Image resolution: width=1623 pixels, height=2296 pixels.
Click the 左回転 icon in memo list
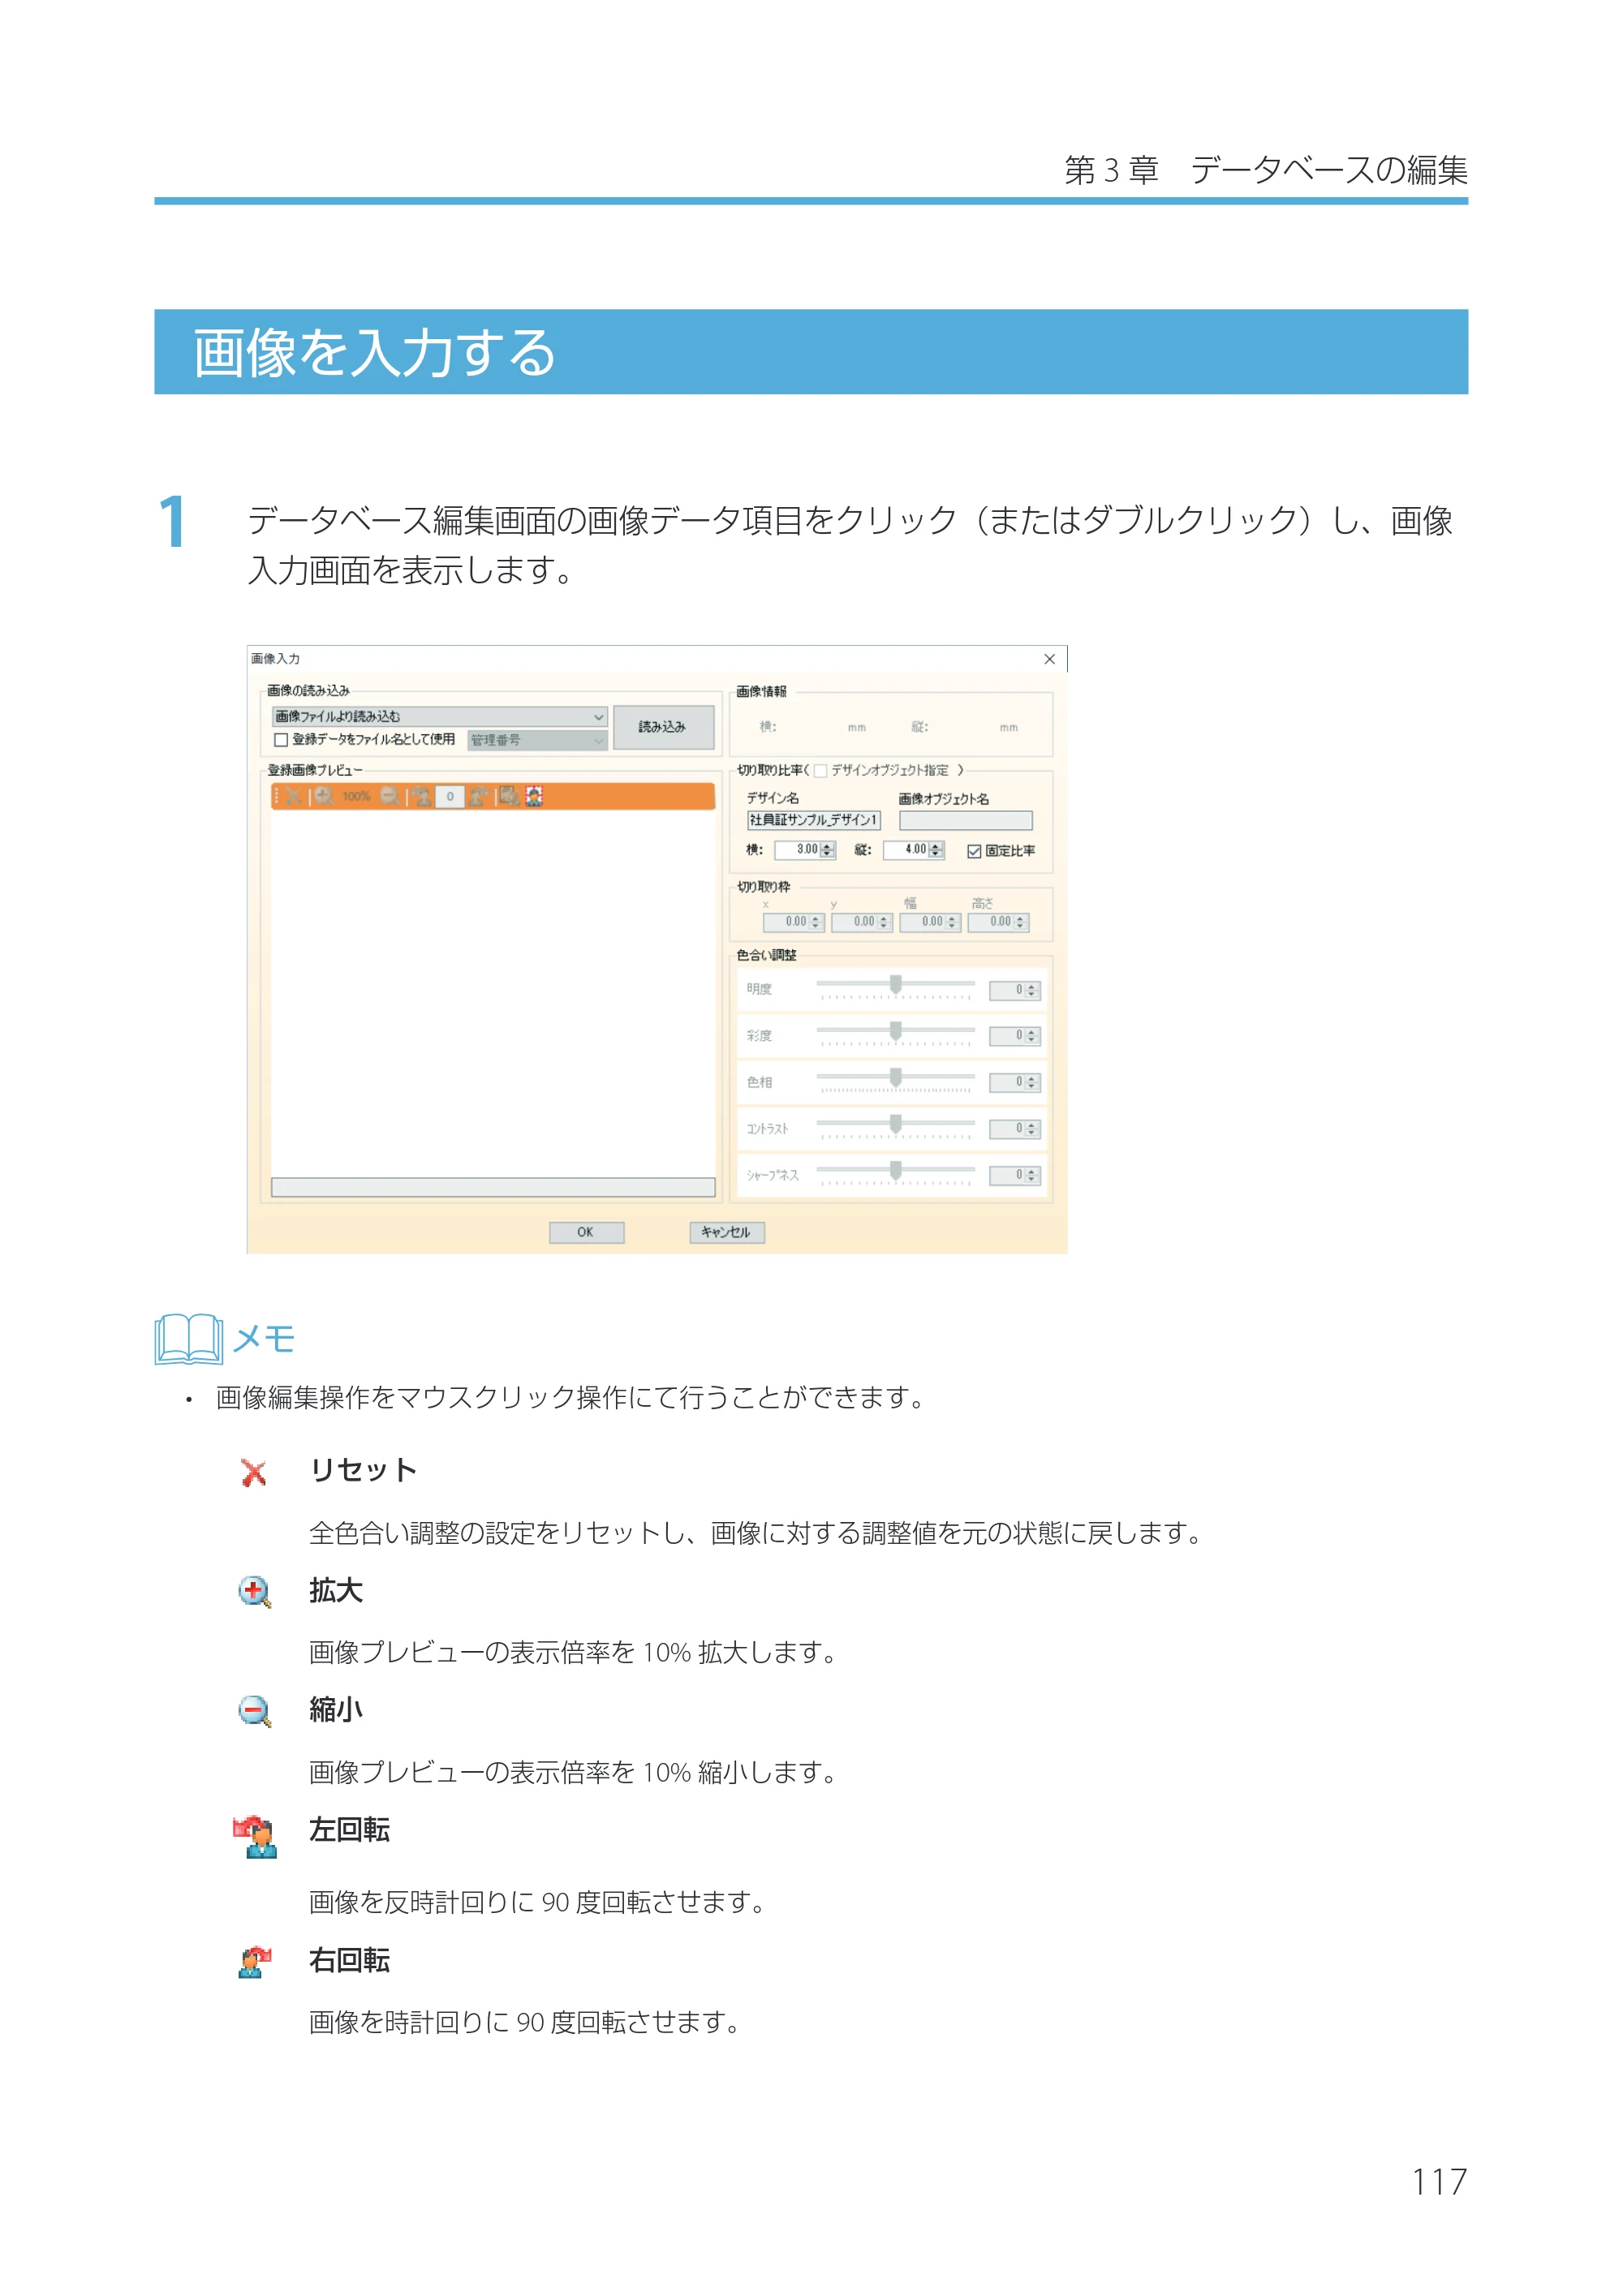pos(256,1837)
